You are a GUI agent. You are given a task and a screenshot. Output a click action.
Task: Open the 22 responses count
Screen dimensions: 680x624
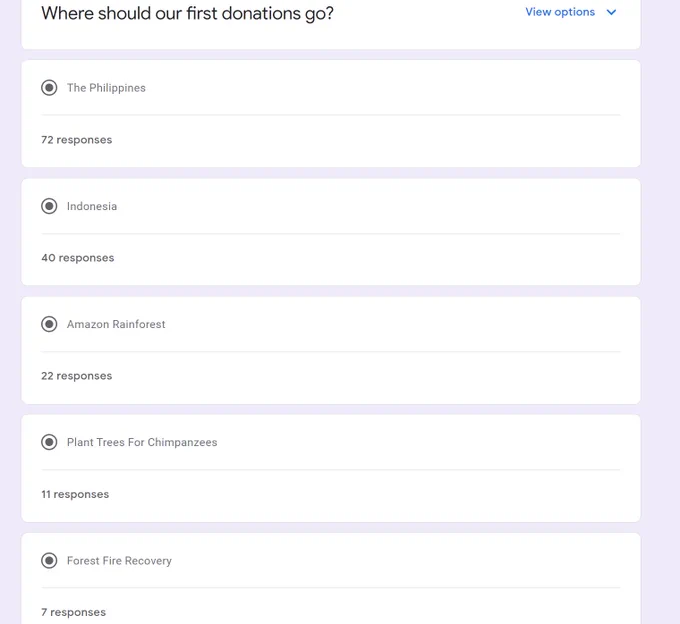77,376
